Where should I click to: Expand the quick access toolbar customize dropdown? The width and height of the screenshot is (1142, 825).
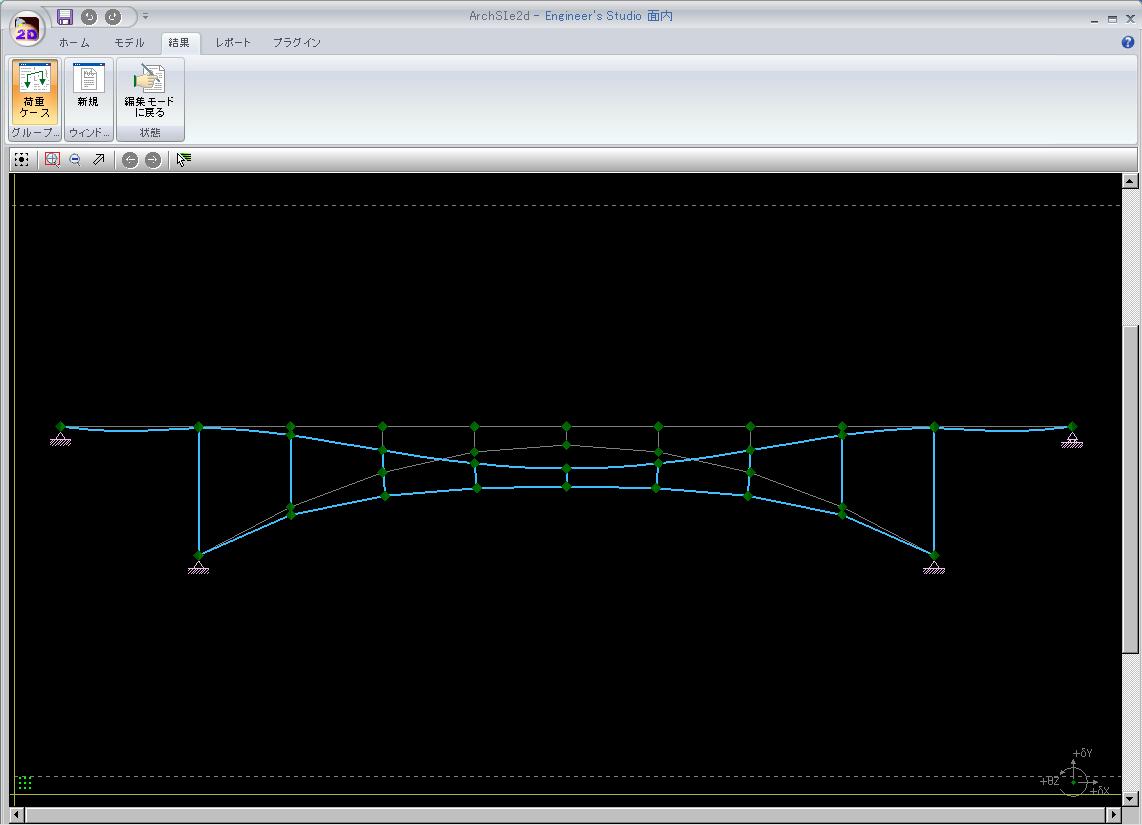tap(145, 16)
